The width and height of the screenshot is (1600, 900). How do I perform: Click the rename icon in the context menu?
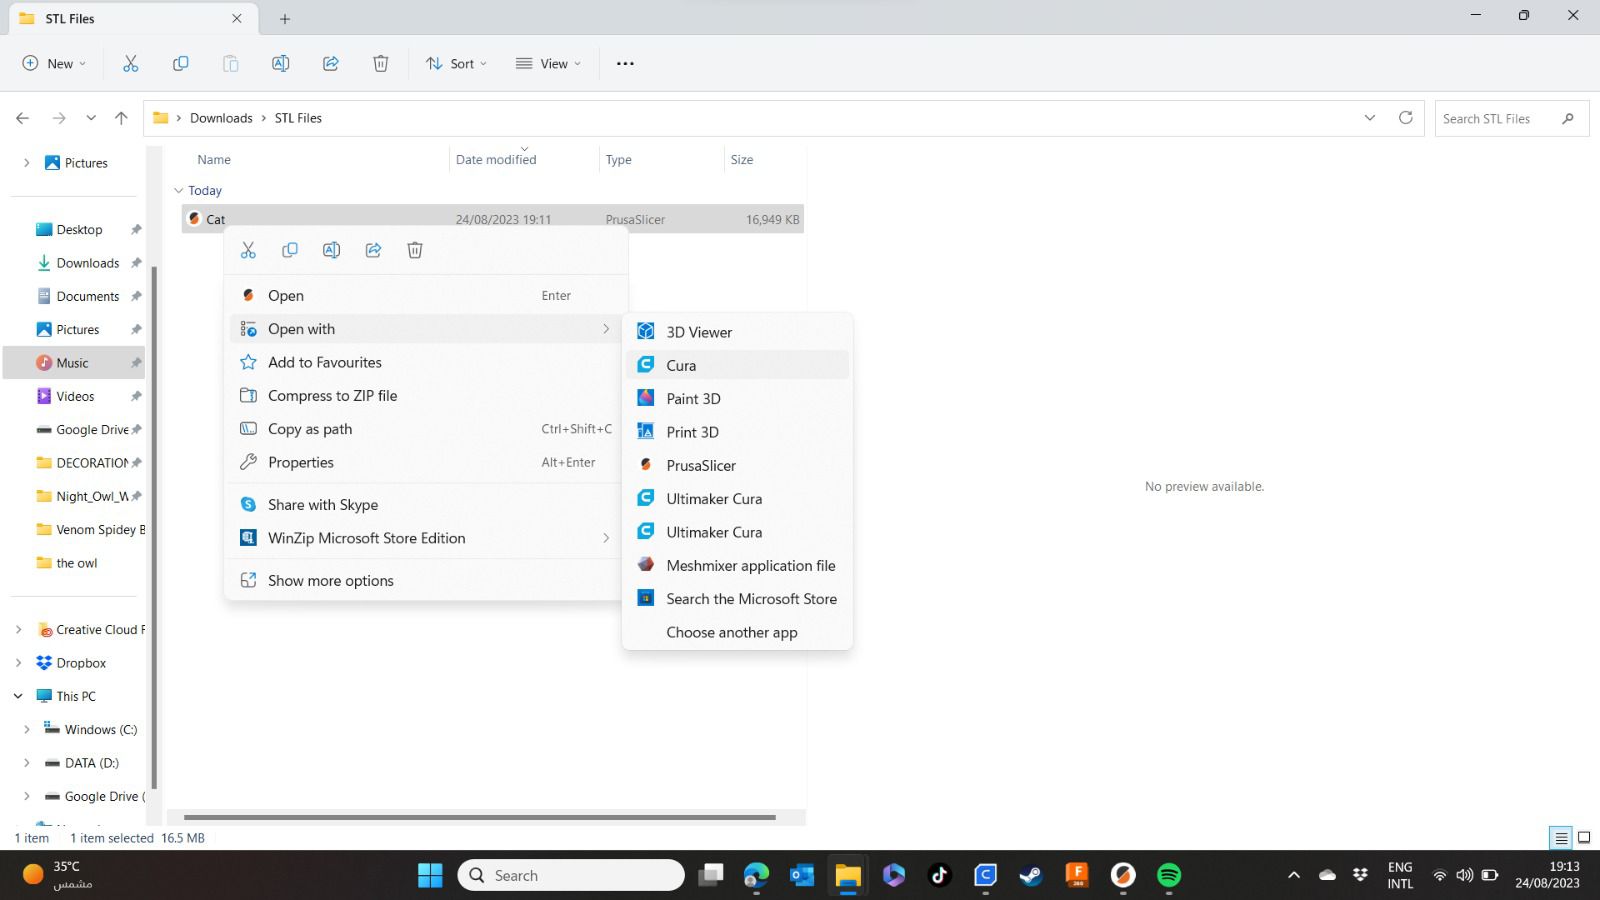331,250
